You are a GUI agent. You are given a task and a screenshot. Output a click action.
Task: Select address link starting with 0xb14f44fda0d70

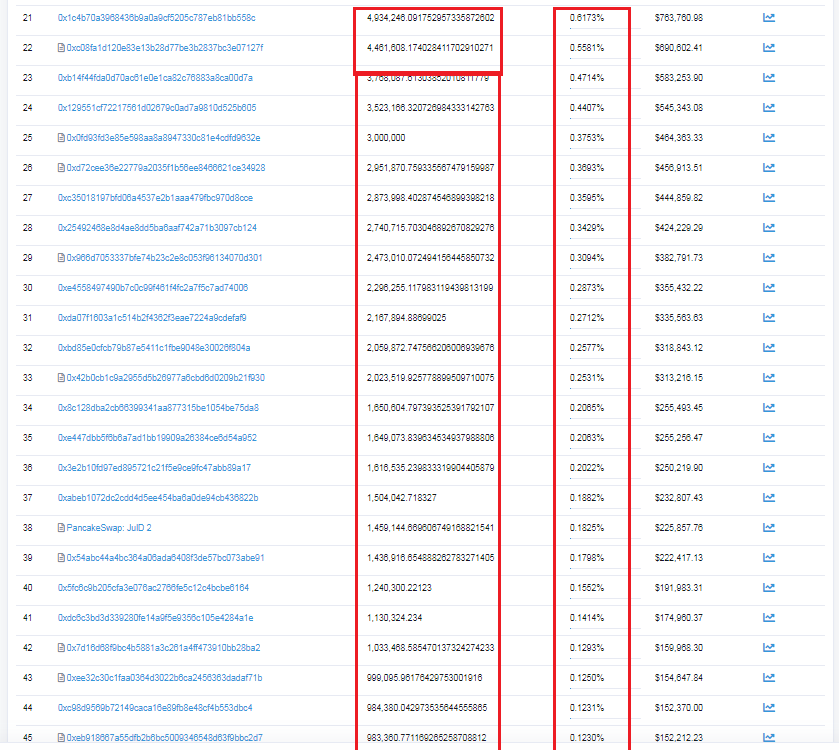(155, 78)
